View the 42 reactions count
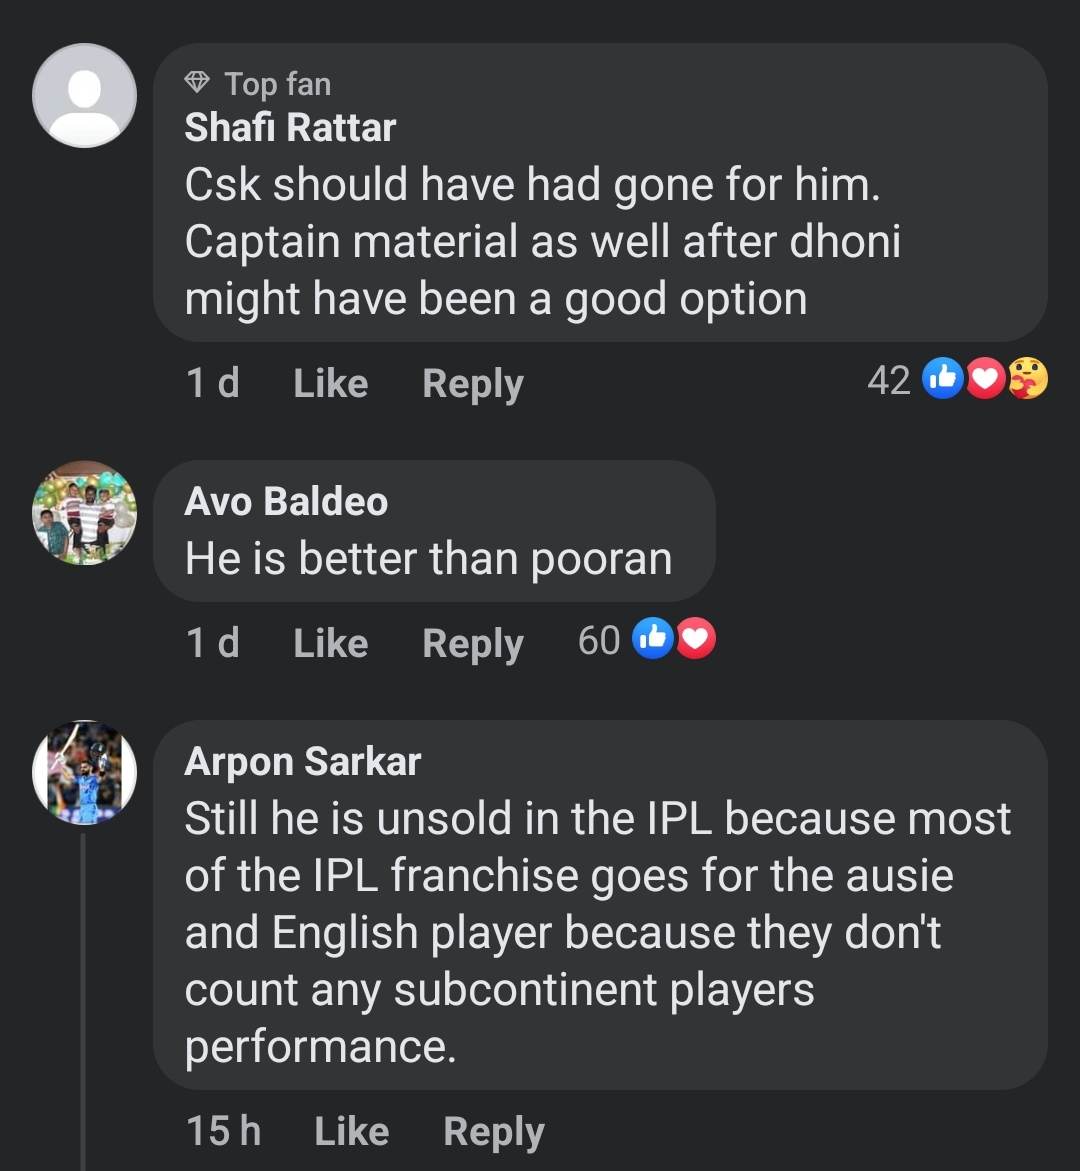1080x1171 pixels. point(889,380)
